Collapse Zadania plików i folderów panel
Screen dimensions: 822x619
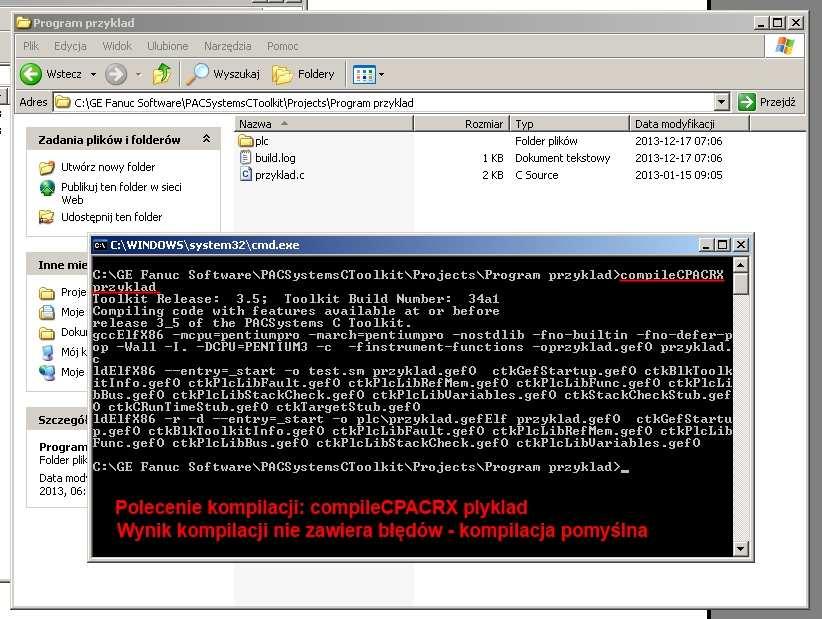(x=207, y=139)
